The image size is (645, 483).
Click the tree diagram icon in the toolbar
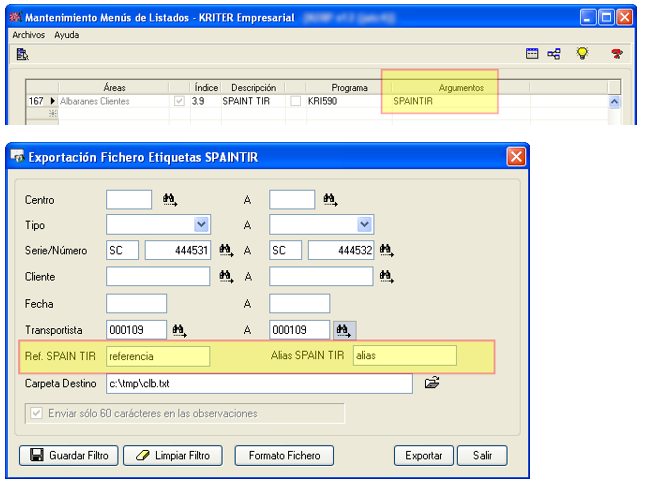click(554, 54)
